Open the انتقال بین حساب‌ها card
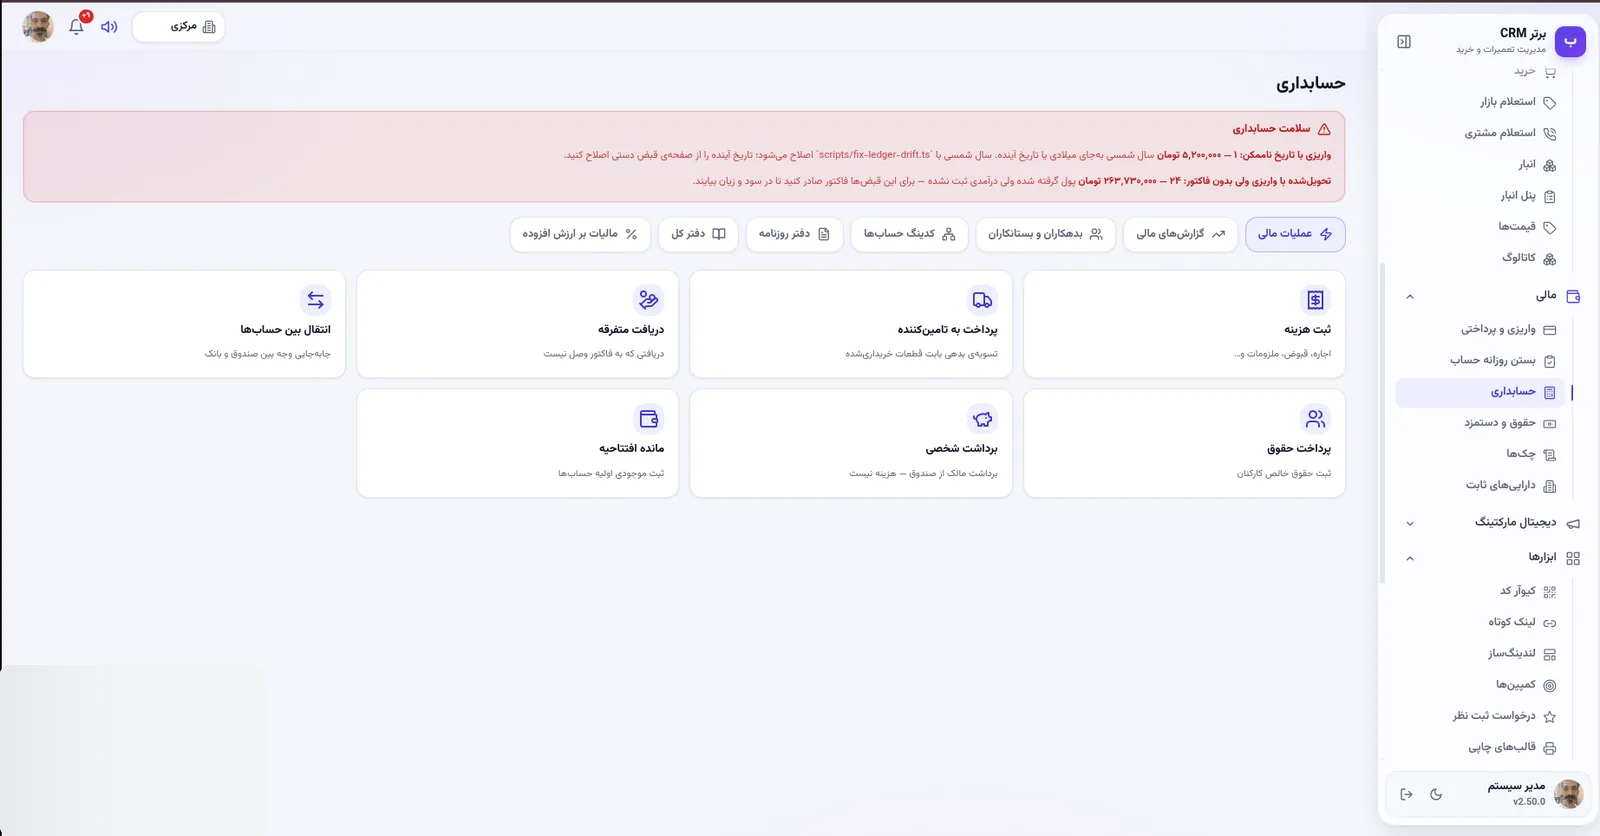The width and height of the screenshot is (1600, 836). 184,324
